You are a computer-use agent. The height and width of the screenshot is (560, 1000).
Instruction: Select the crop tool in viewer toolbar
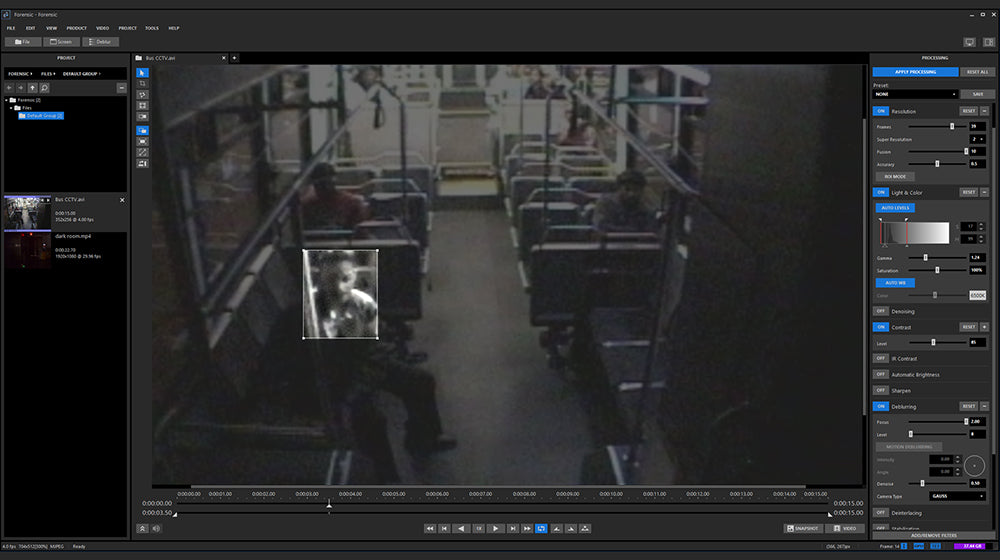[x=142, y=84]
